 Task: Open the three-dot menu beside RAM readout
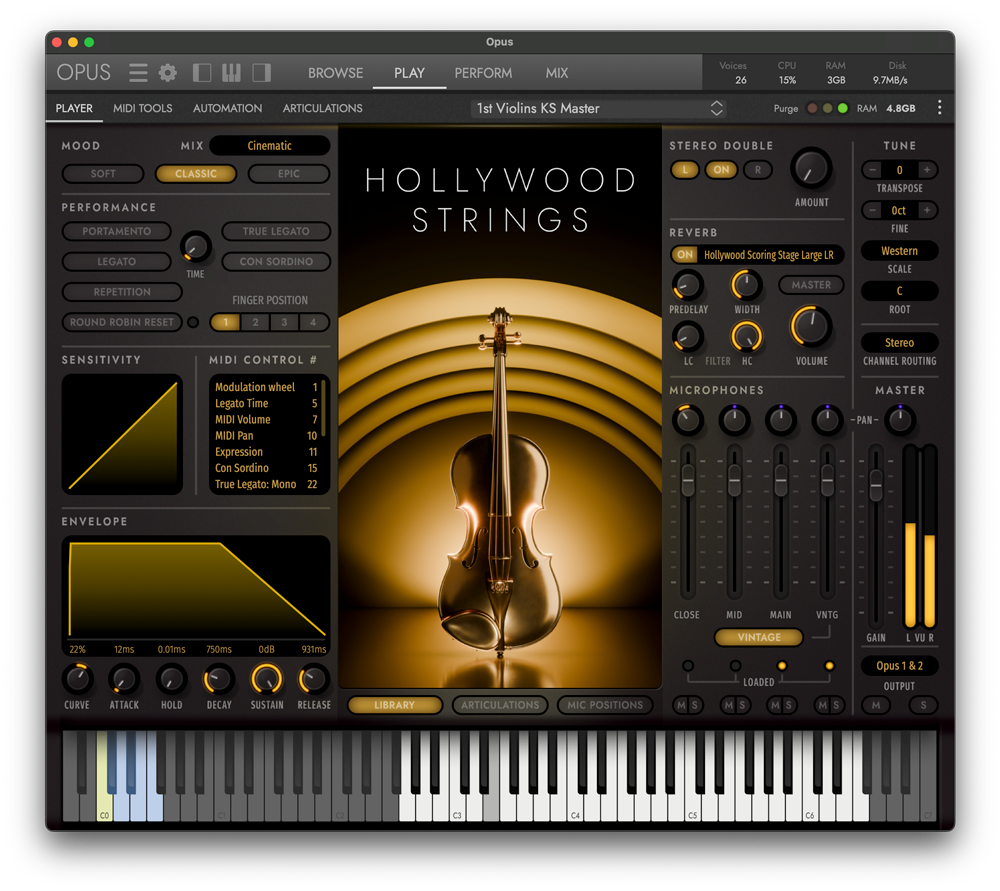point(939,107)
